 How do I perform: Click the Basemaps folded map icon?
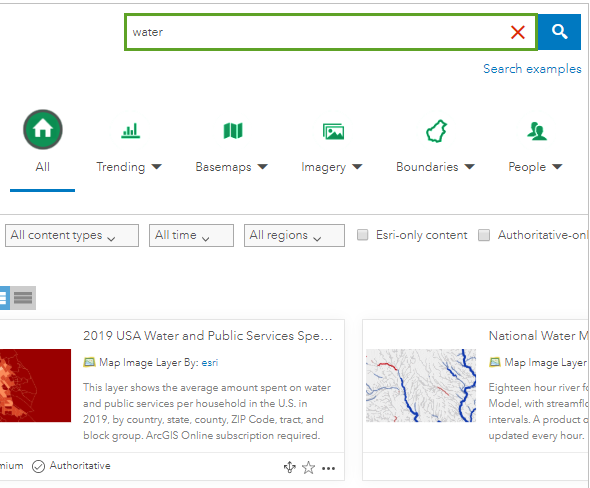(233, 131)
